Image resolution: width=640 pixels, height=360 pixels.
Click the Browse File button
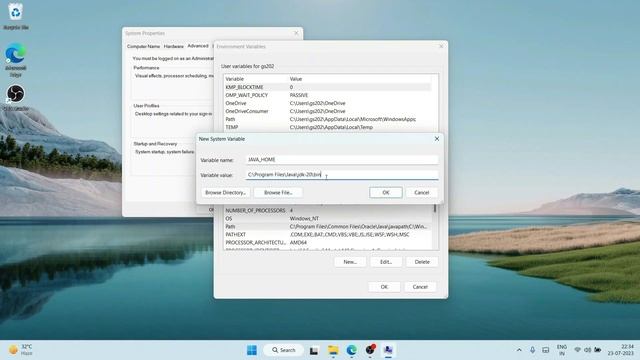pos(278,193)
